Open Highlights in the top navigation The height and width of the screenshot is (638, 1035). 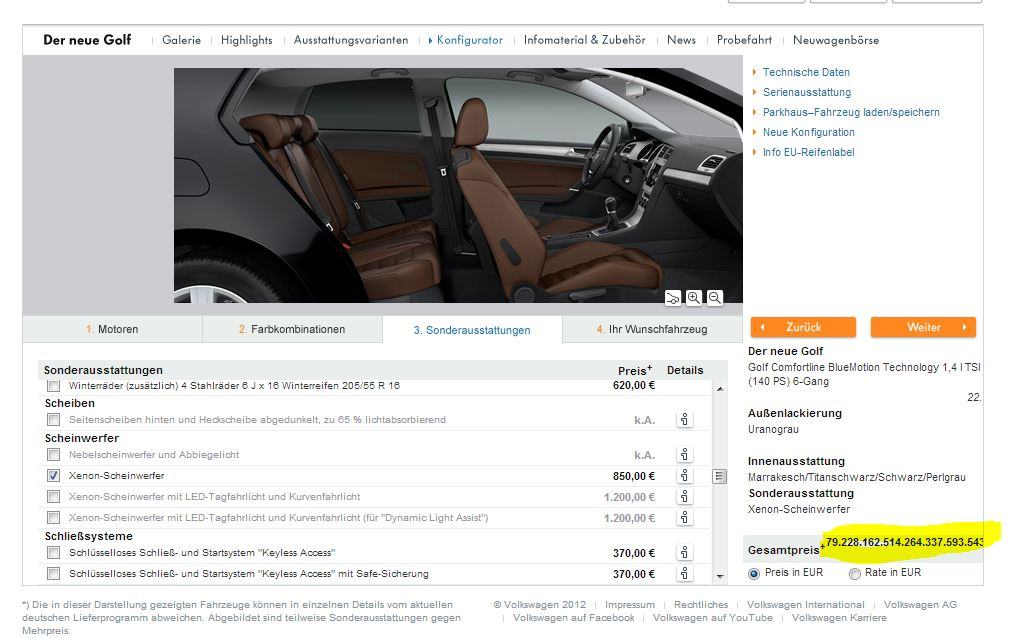tap(246, 40)
